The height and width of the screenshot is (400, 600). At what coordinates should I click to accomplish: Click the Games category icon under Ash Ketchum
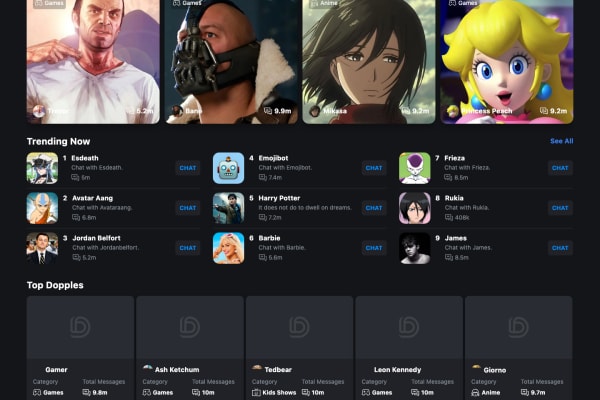(147, 392)
